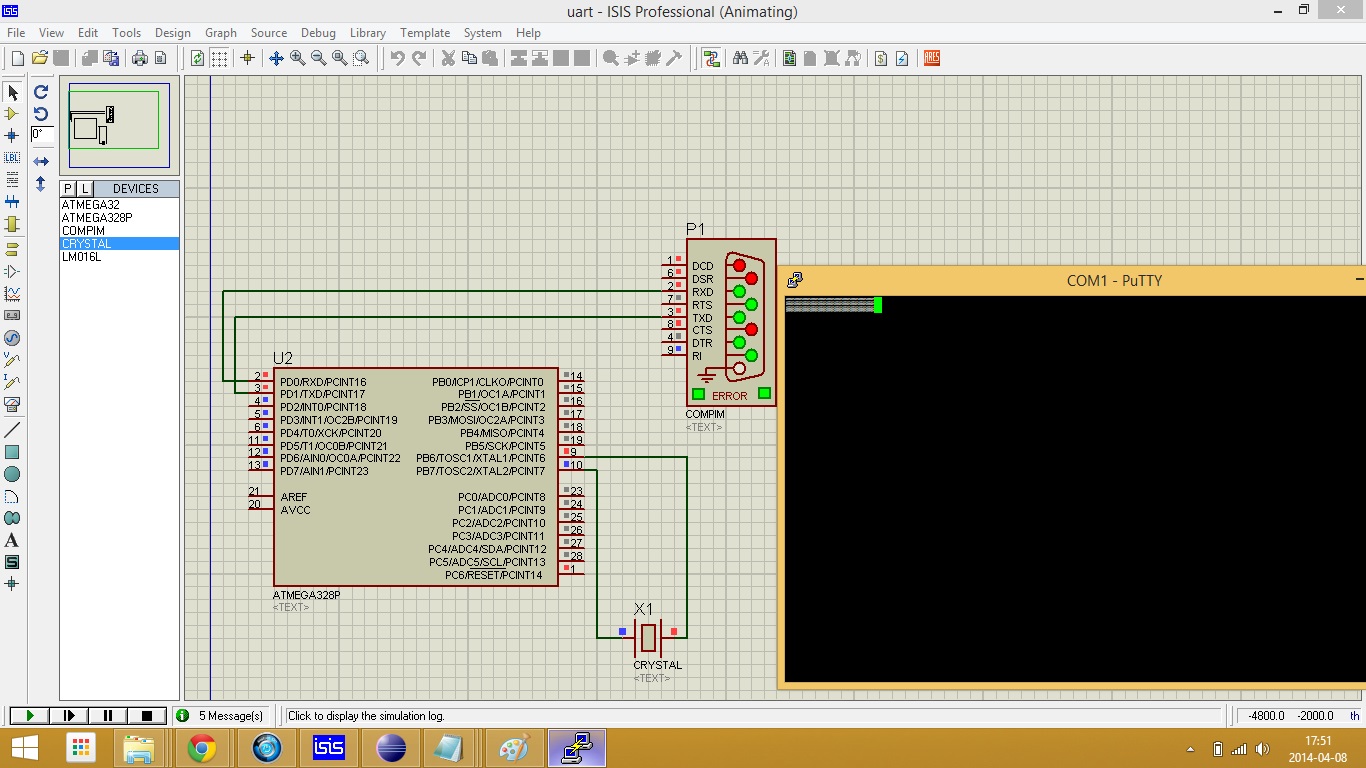Screen dimensions: 1366x768
Task: Show hidden system tray icons
Action: [1190, 749]
